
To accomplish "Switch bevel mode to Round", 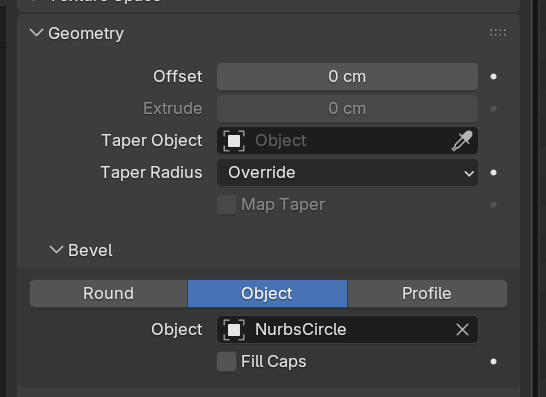I will 109,294.
